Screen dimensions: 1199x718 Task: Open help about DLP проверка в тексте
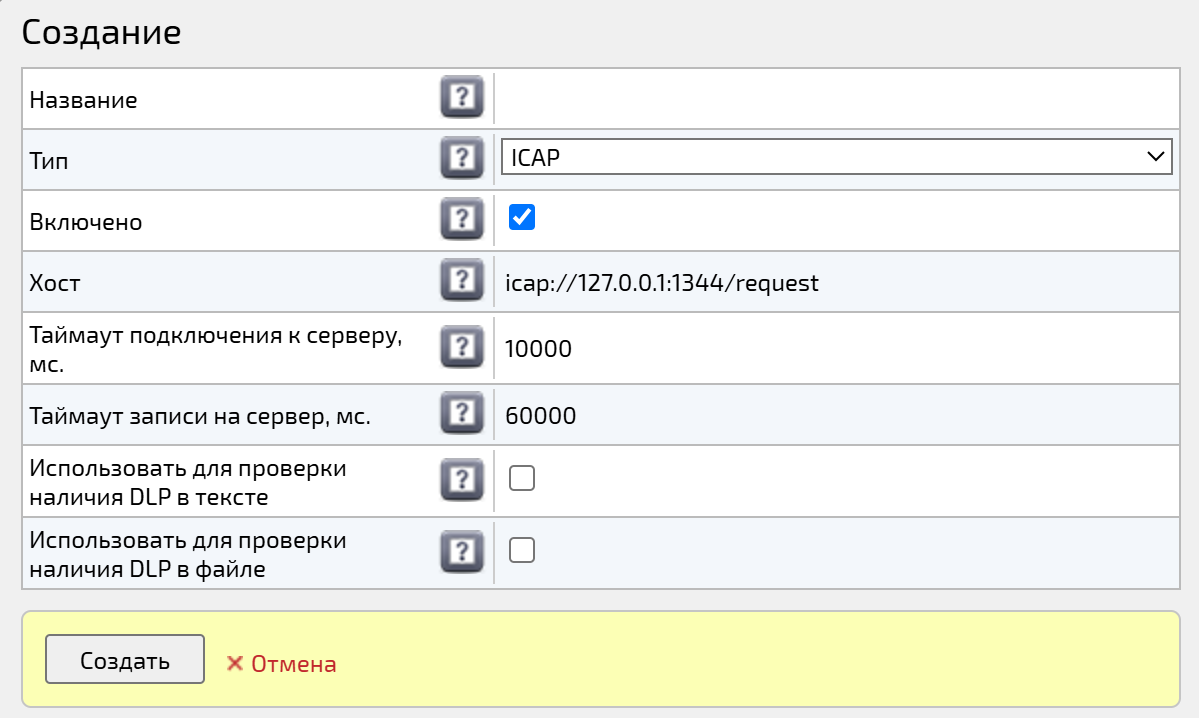coord(462,479)
